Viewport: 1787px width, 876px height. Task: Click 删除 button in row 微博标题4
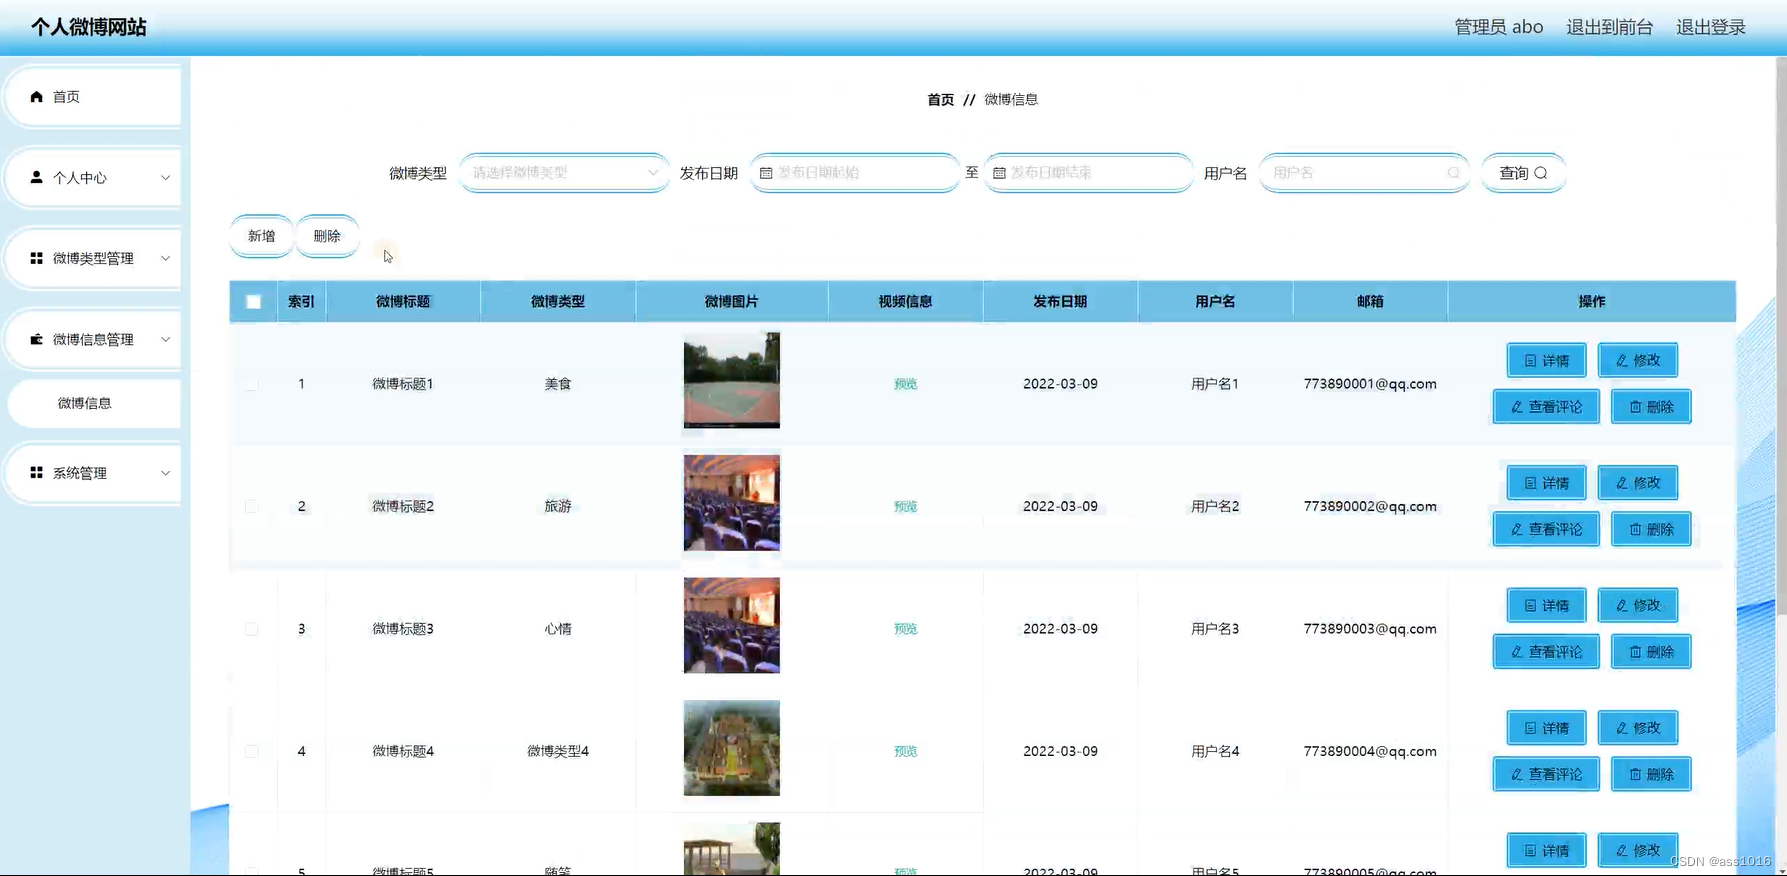coord(1651,774)
